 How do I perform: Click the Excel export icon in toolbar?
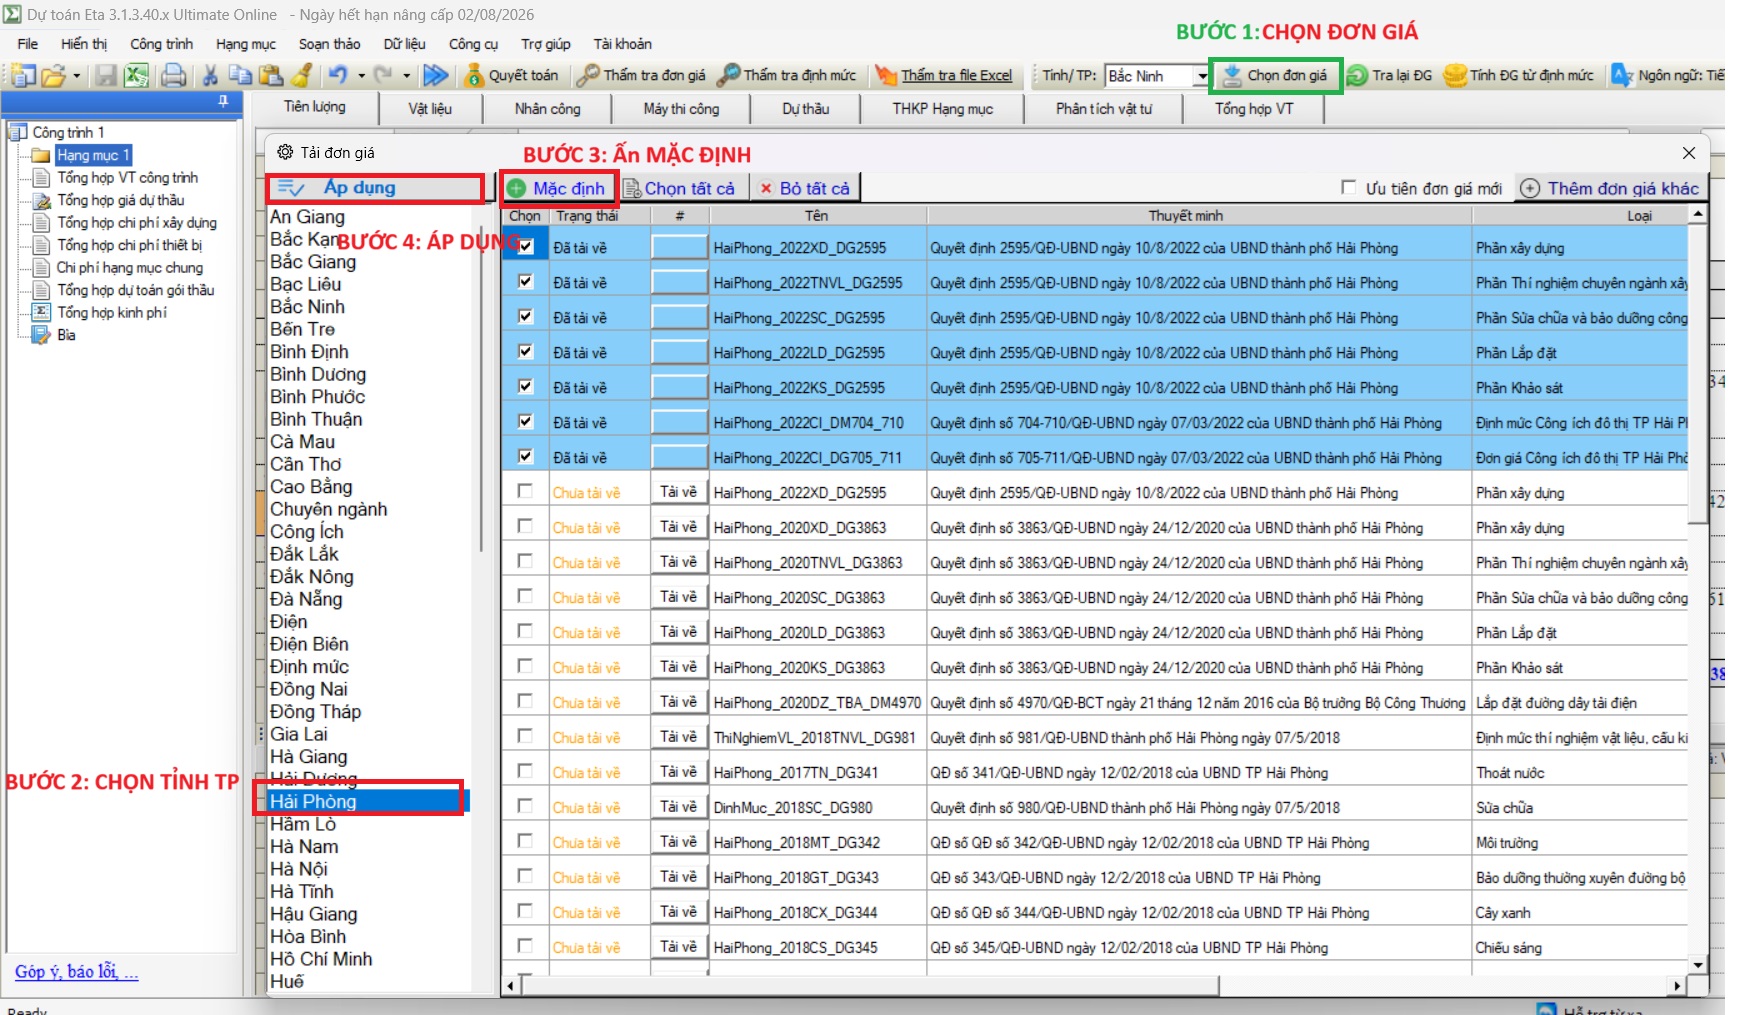tap(136, 76)
